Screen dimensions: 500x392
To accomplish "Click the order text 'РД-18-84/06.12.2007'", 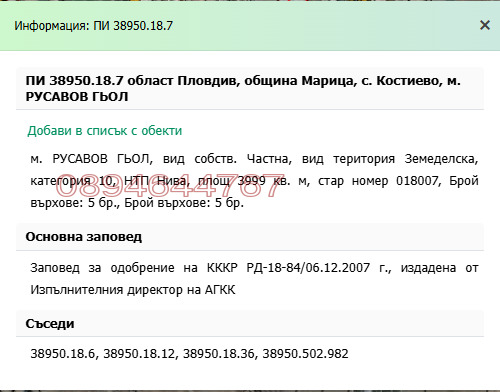I will [308, 268].
